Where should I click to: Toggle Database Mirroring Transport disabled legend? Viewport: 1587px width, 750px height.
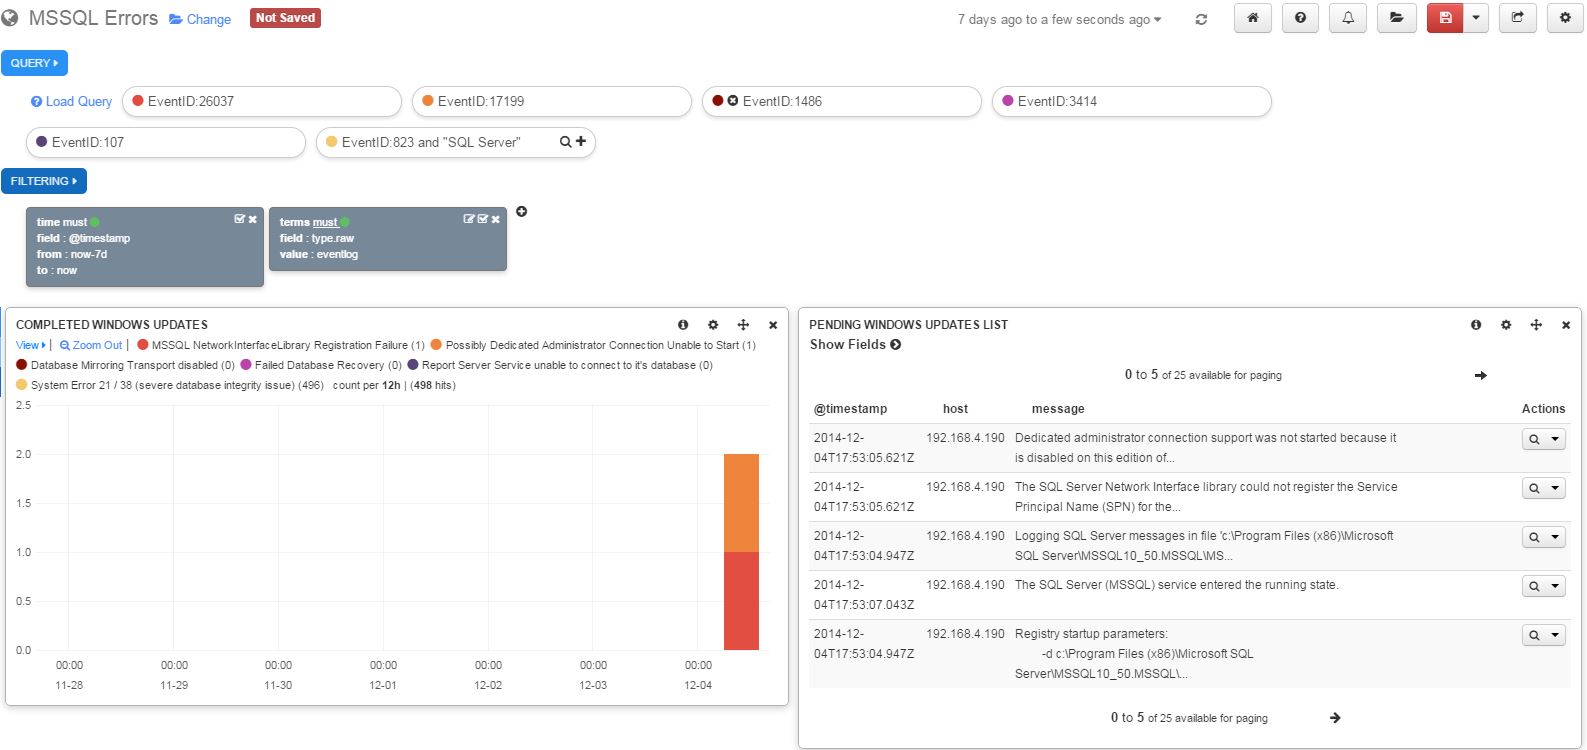coord(126,365)
